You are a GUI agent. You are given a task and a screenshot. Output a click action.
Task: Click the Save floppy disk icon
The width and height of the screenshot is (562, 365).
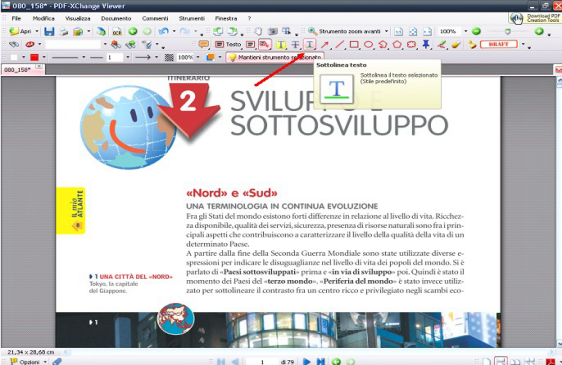coord(49,32)
